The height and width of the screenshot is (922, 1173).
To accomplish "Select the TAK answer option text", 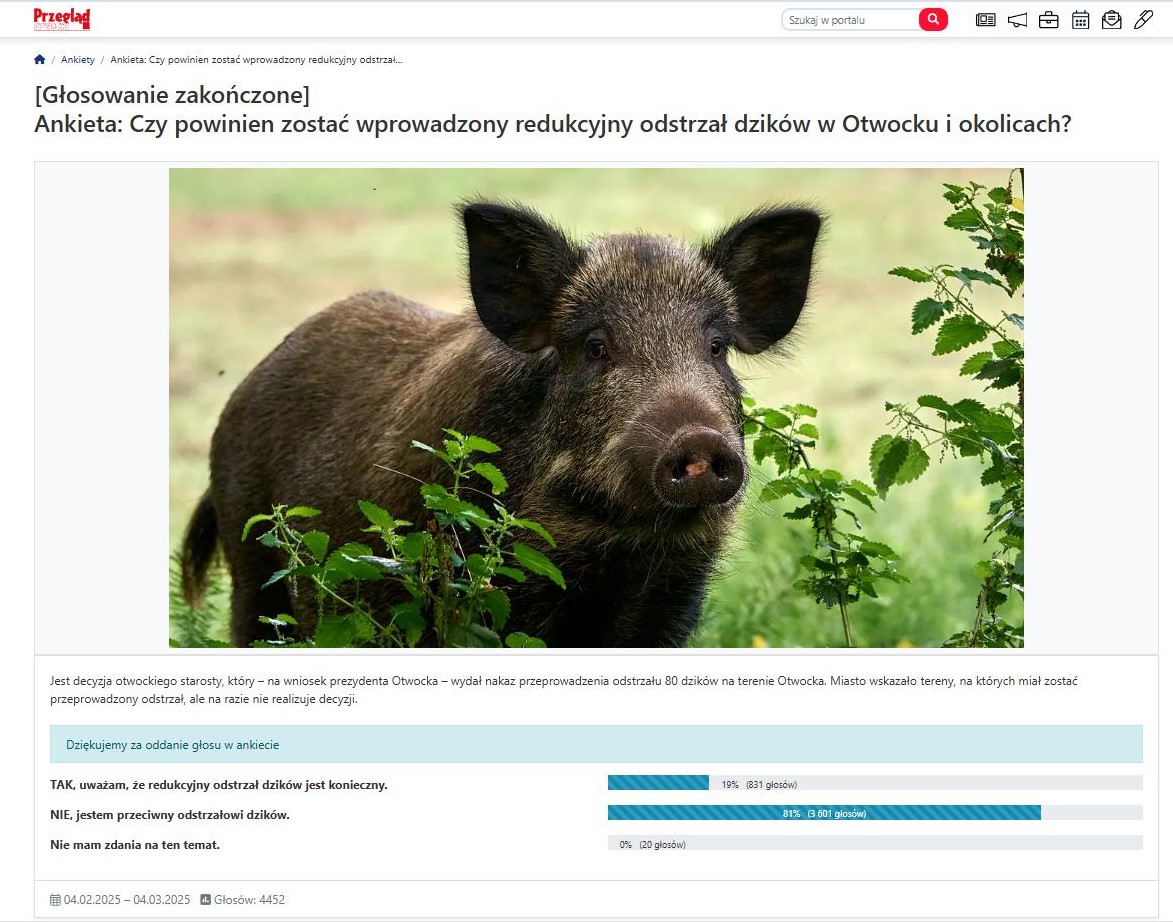I will [218, 785].
